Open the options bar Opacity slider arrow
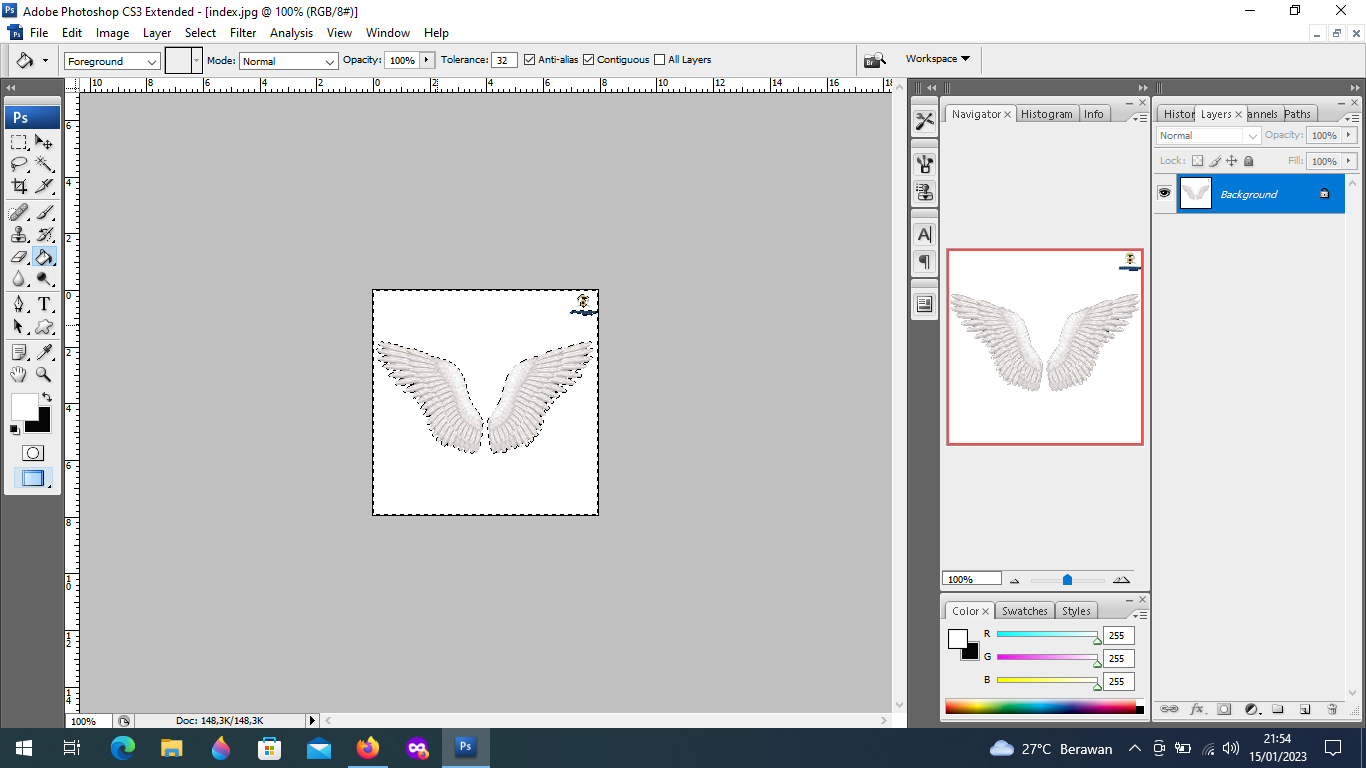The width and height of the screenshot is (1366, 768). click(428, 60)
